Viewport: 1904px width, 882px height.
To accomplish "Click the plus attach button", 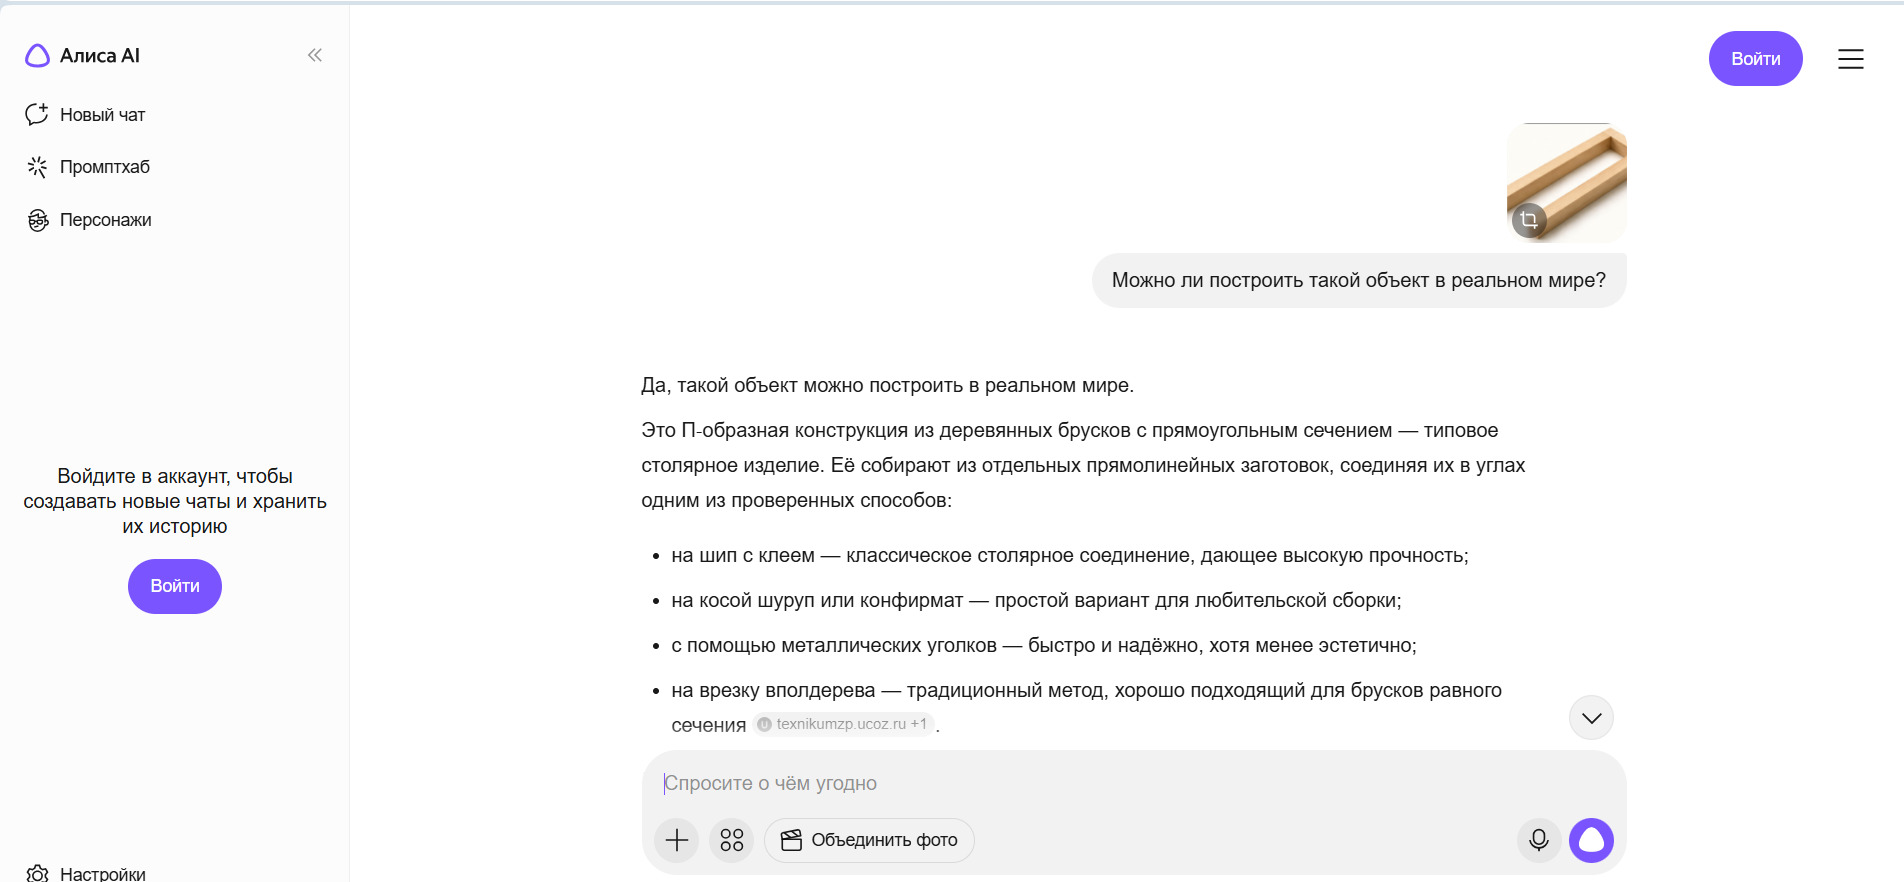I will 677,840.
